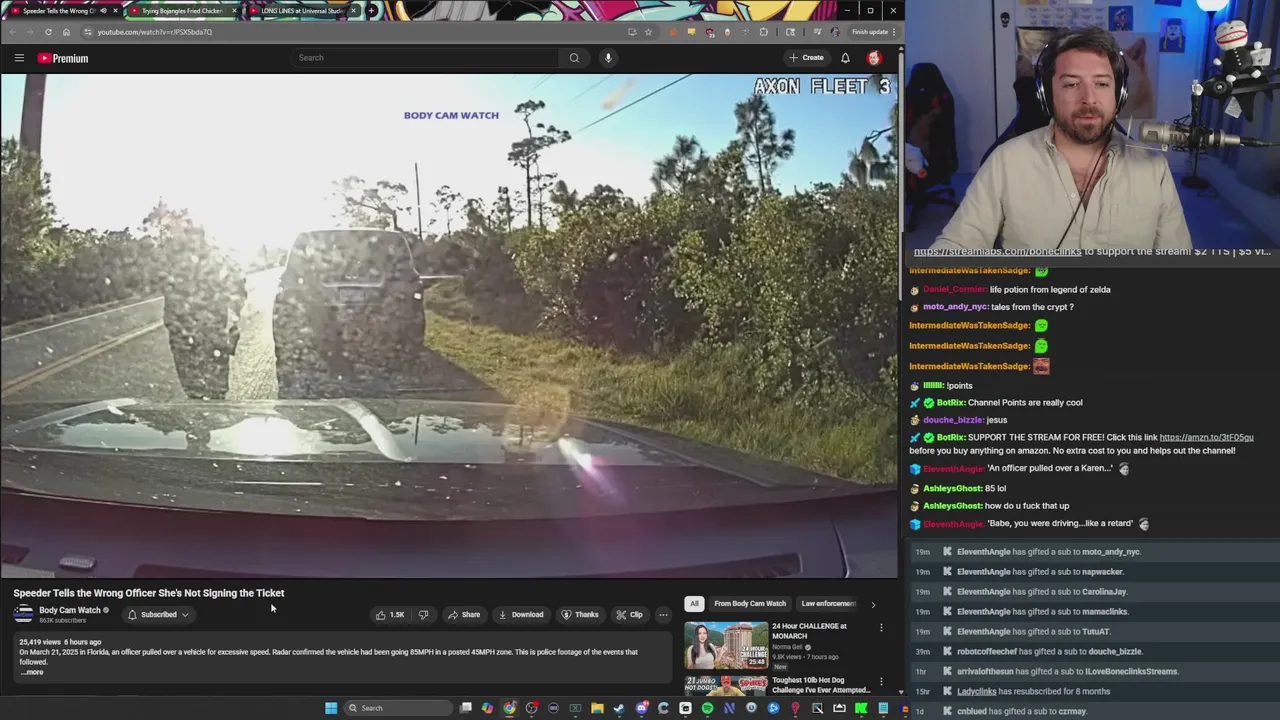
Task: Open the streamlabs support link
Action: 997,252
